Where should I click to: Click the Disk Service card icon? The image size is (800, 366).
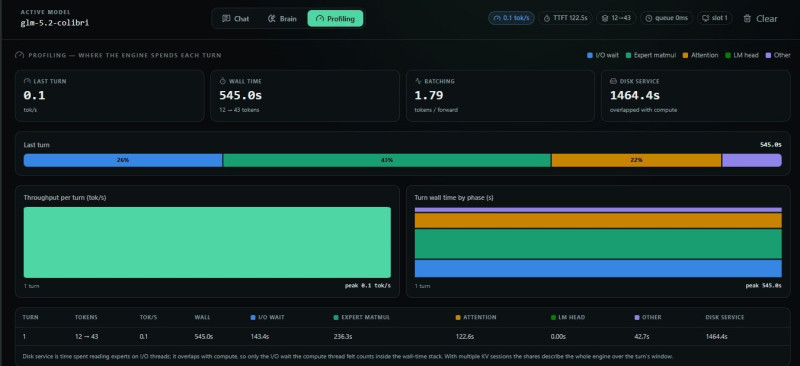point(613,81)
